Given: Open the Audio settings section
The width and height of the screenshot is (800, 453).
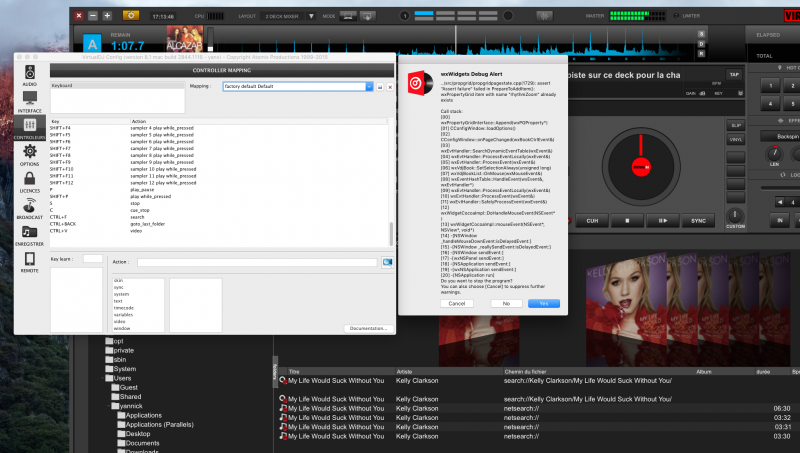Looking at the screenshot, I should (x=30, y=75).
